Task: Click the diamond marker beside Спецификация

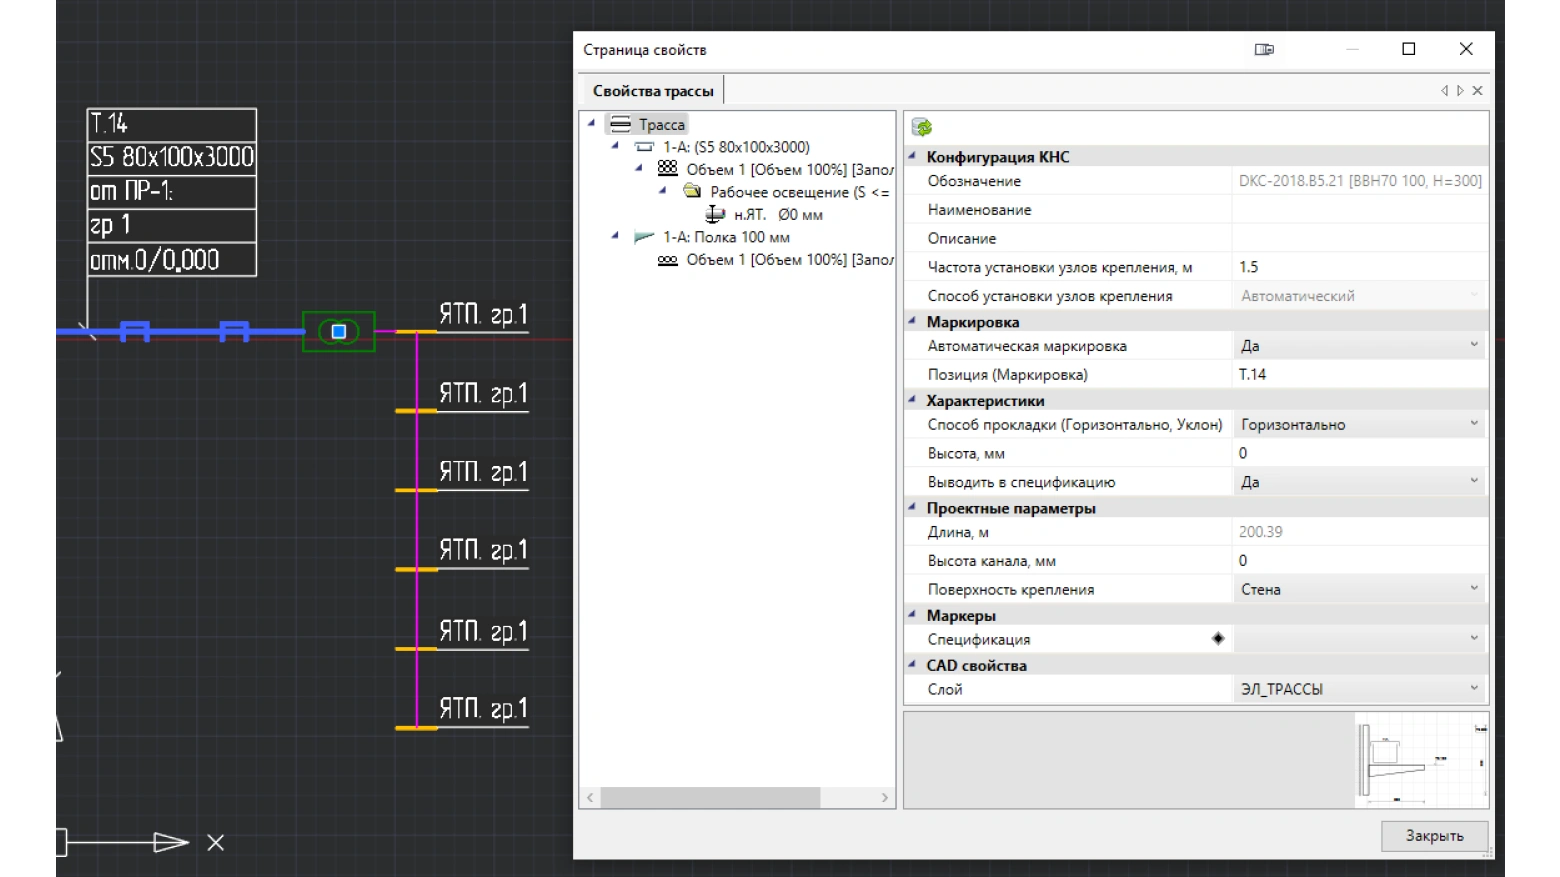Action: 1218,638
